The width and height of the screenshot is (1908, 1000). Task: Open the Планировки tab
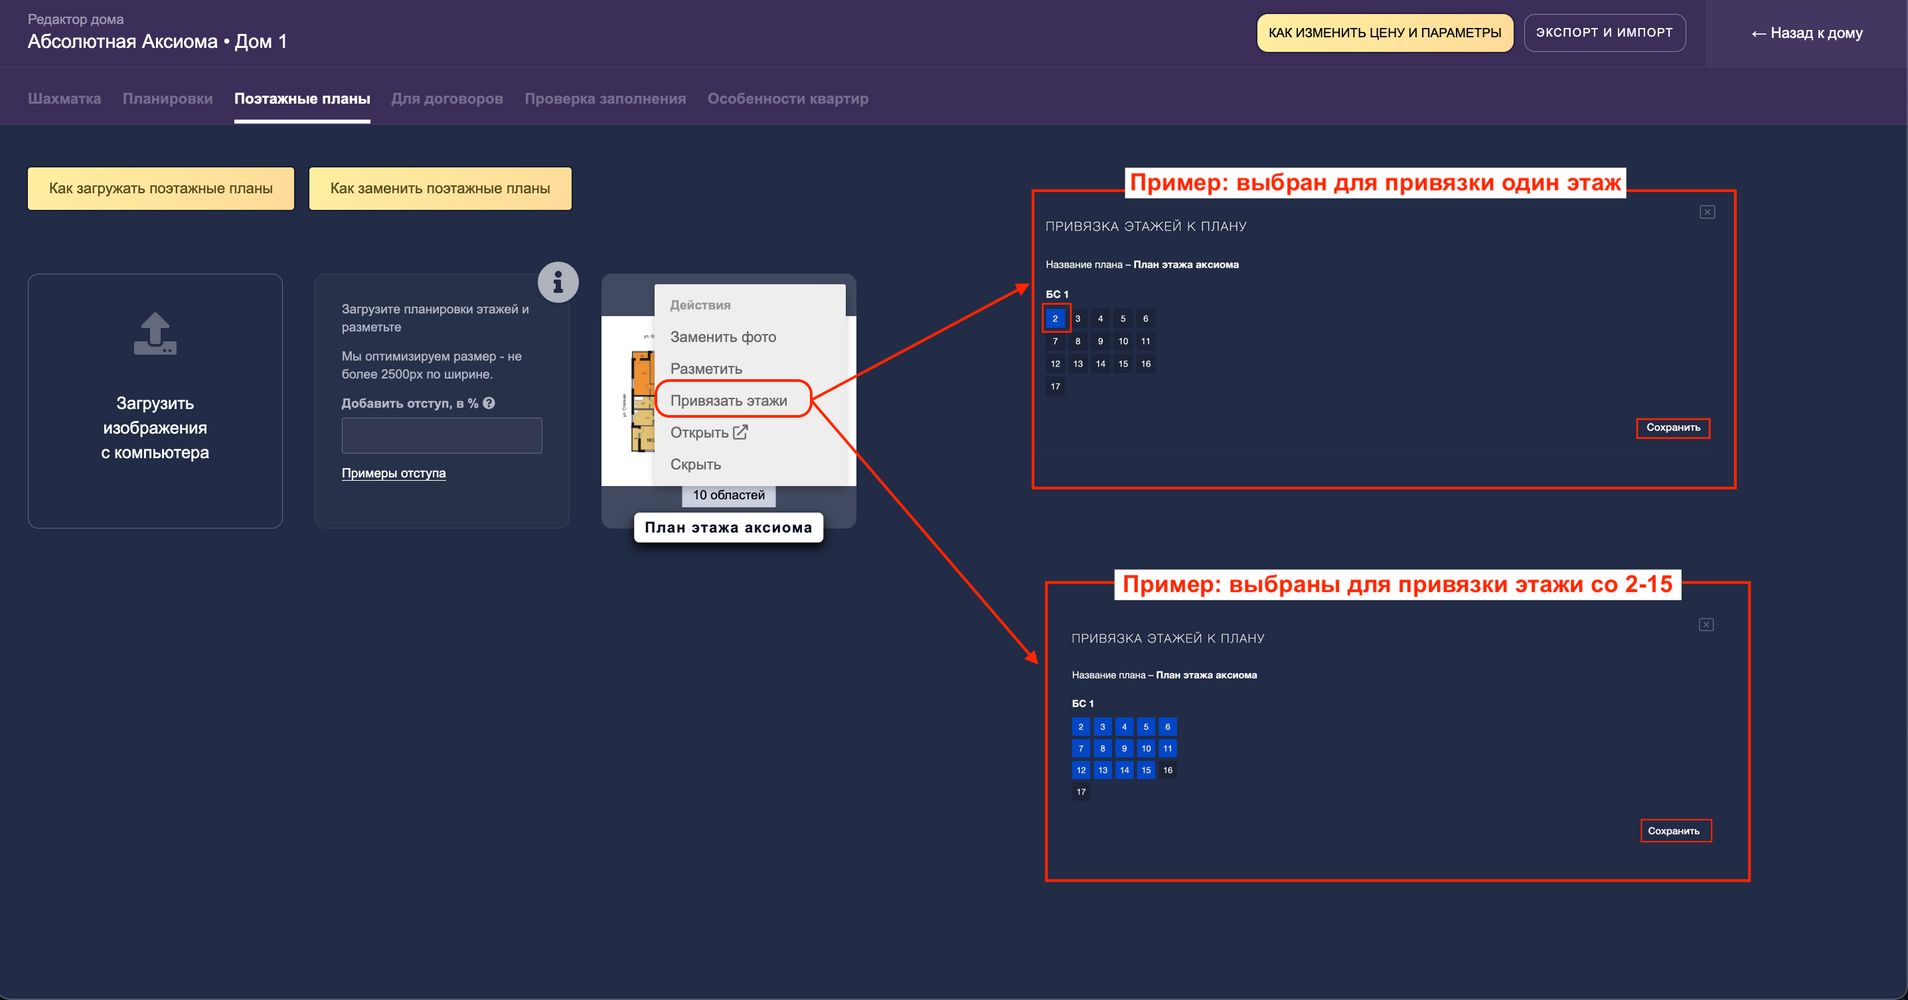point(167,98)
